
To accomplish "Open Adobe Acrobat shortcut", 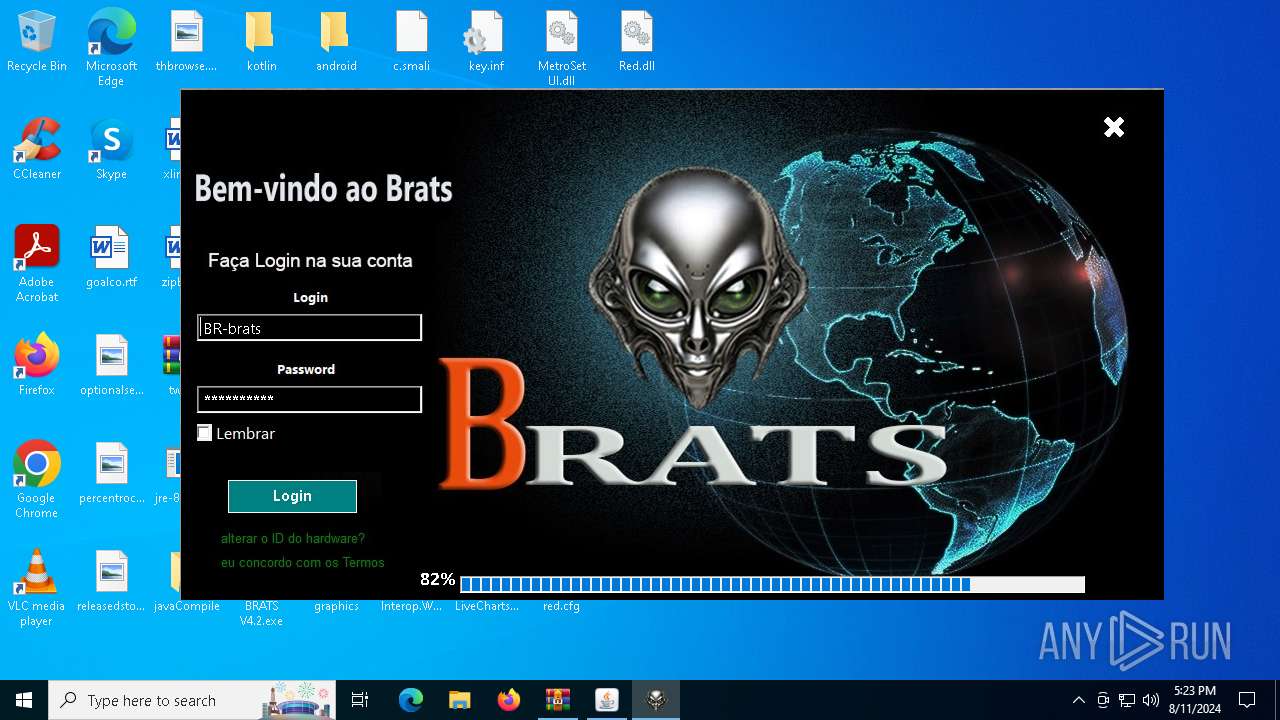I will pyautogui.click(x=37, y=264).
